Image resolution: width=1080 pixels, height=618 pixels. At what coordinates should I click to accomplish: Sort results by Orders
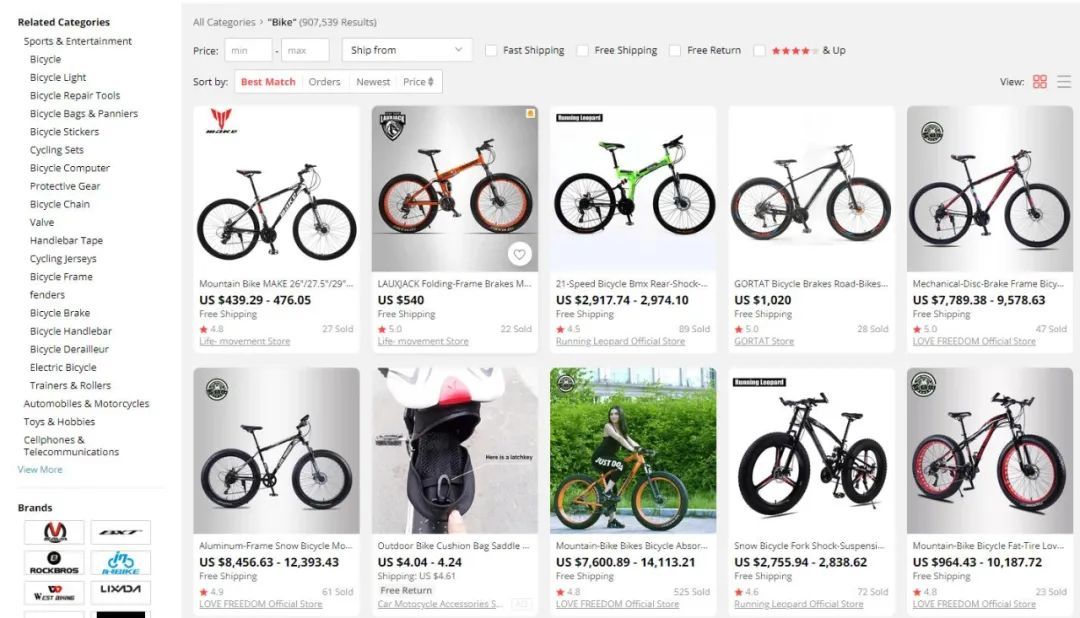[324, 82]
